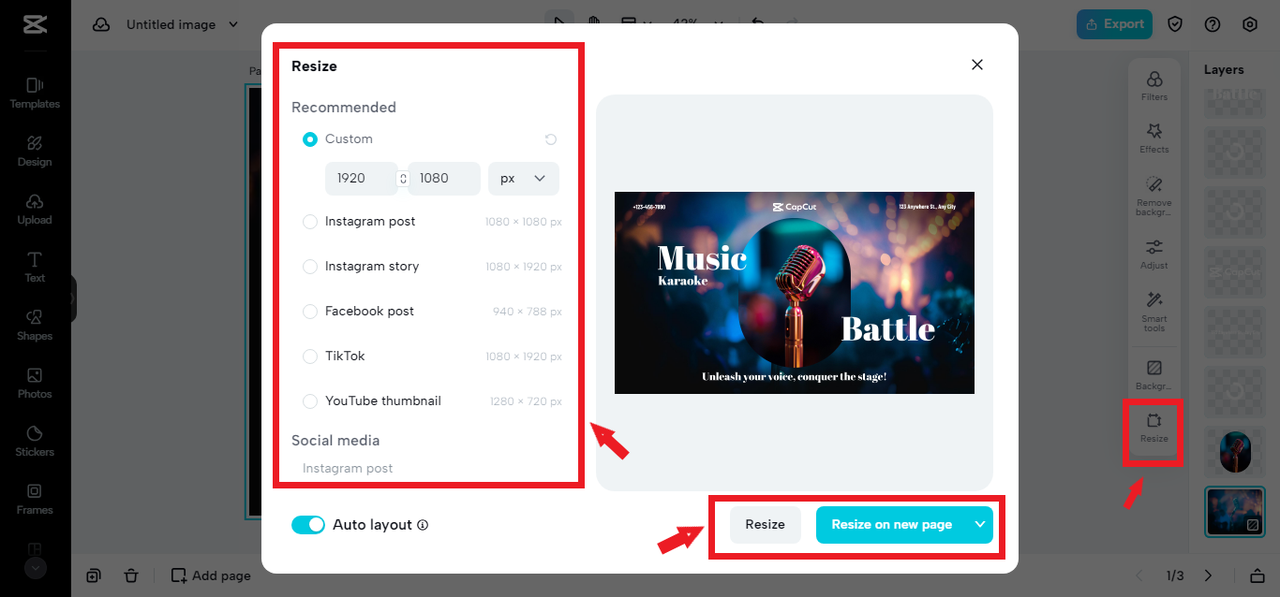
Task: Open the Stickers panel
Action: coord(35,441)
